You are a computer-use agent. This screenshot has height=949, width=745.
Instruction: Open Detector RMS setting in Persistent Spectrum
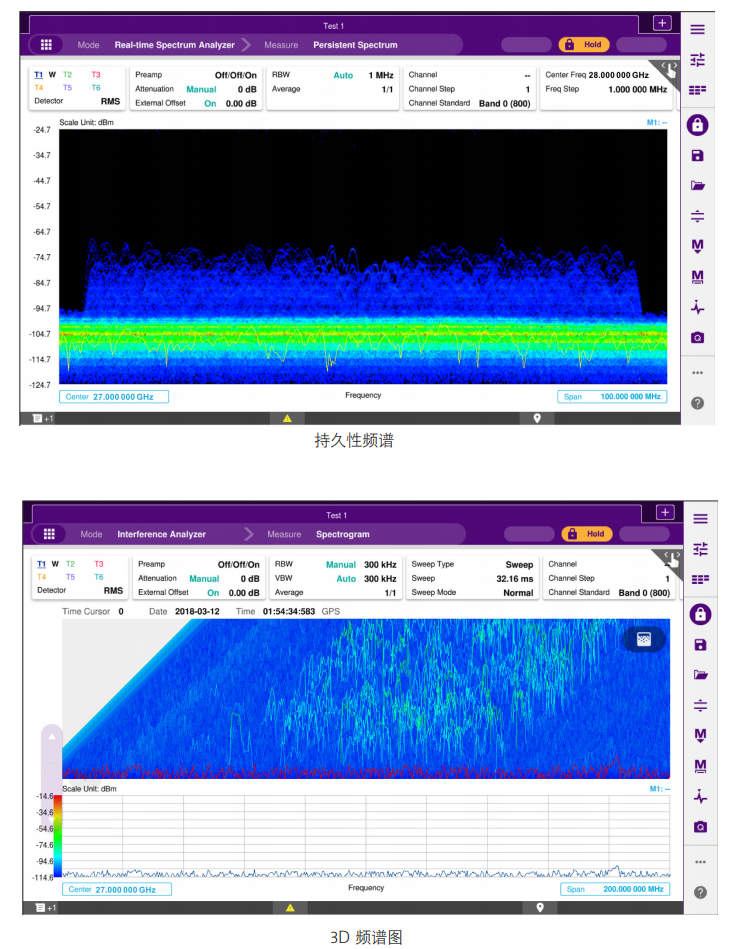(x=77, y=101)
